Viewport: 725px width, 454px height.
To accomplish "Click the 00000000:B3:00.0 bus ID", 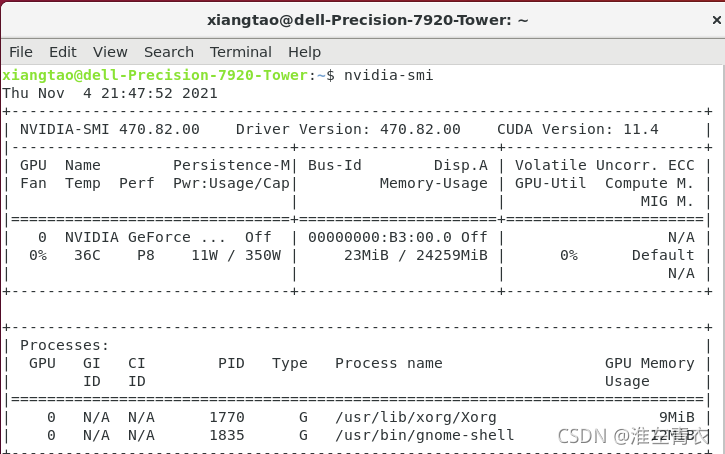I will (380, 237).
